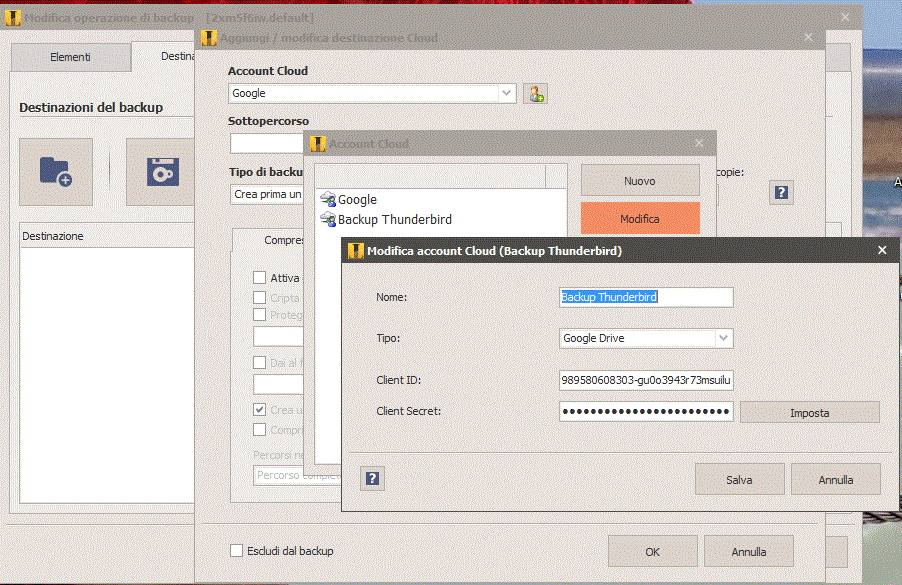This screenshot has width=902, height=585.
Task: Click the help icon beside the copie field
Action: click(x=781, y=192)
